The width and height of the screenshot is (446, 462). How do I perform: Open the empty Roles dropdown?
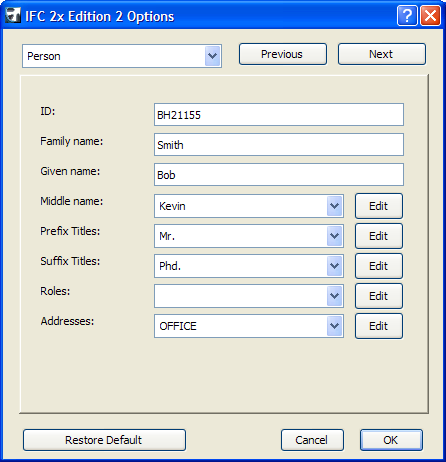249,296
